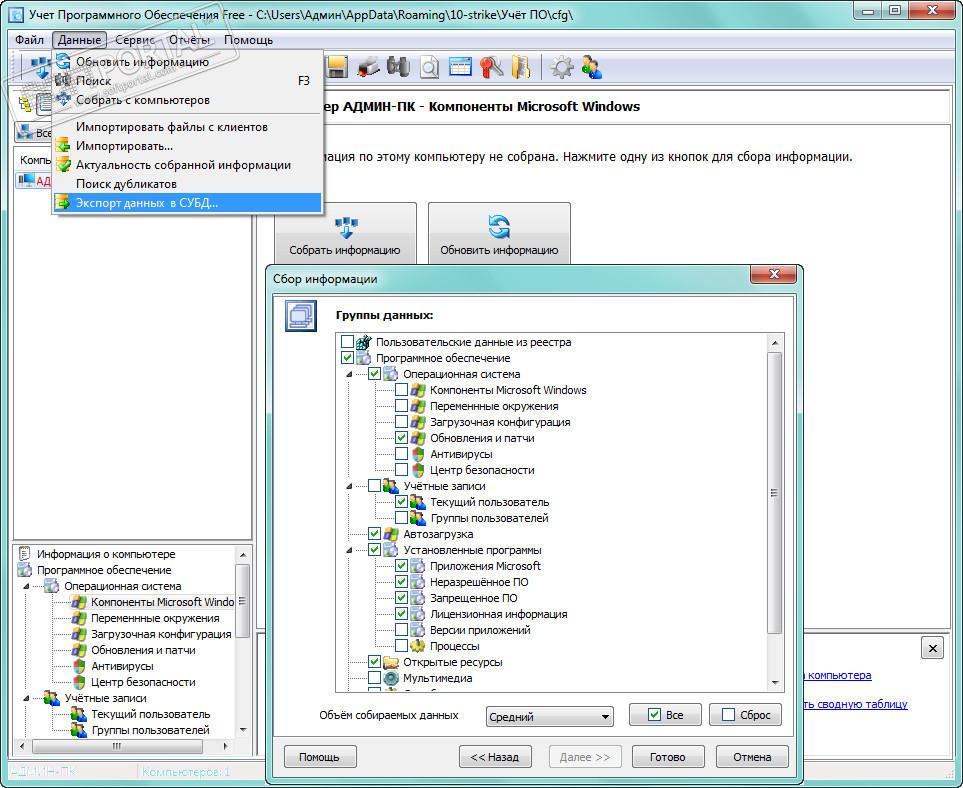
Task: Select Актуальность собранной информации menu entry
Action: coord(187,165)
